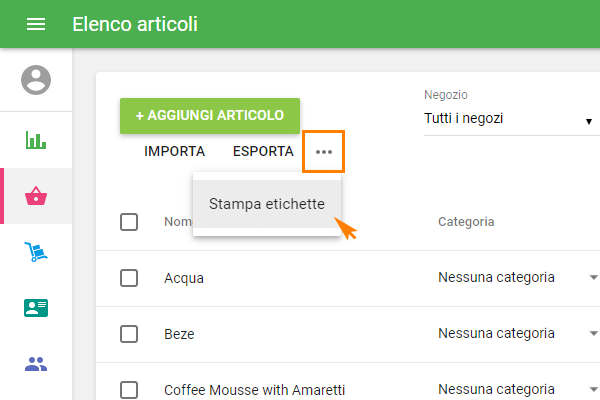Open inventory management trolley icon
This screenshot has height=400, width=600.
(36, 252)
